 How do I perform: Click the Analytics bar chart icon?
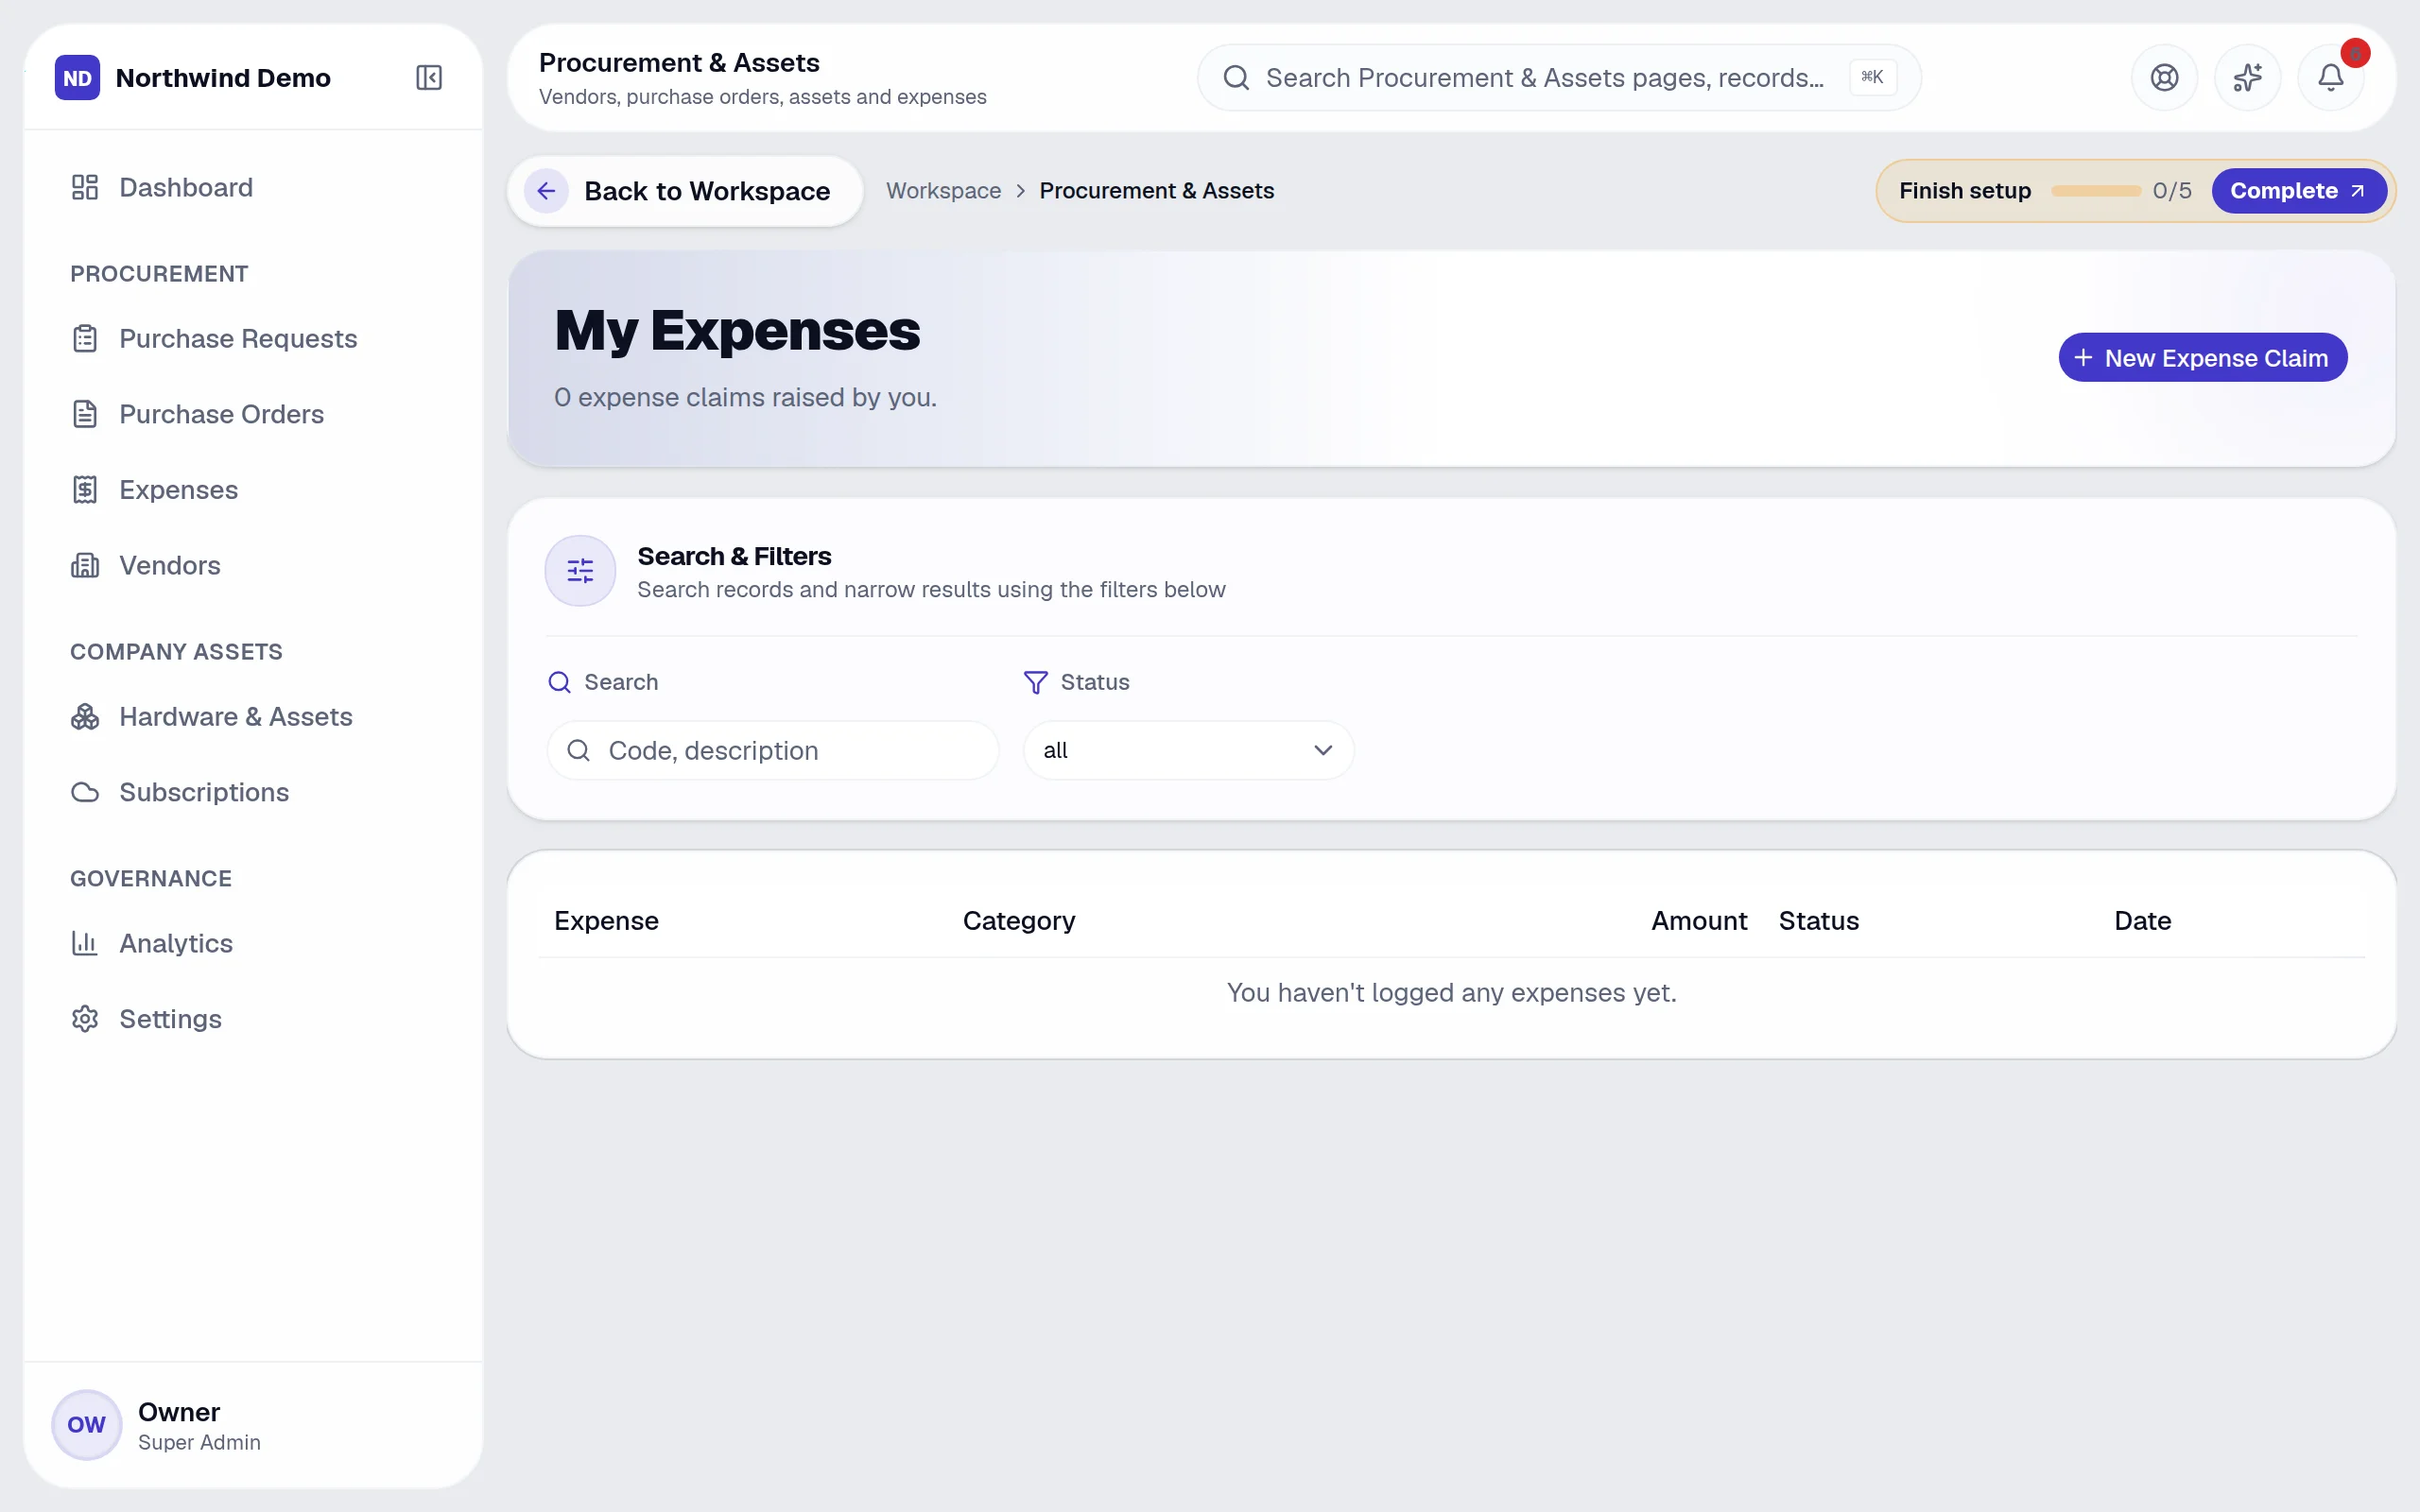coord(85,943)
